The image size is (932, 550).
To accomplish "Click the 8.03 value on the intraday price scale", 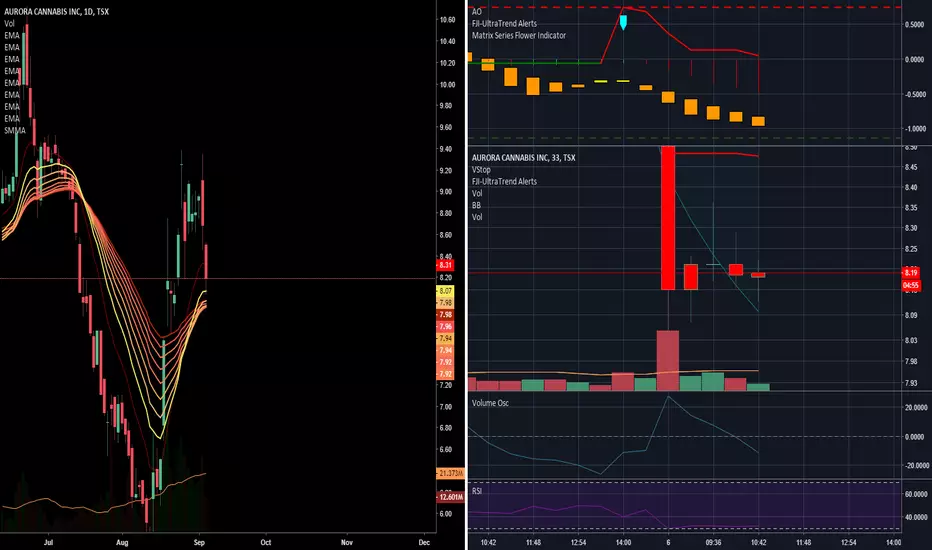I will point(911,340).
